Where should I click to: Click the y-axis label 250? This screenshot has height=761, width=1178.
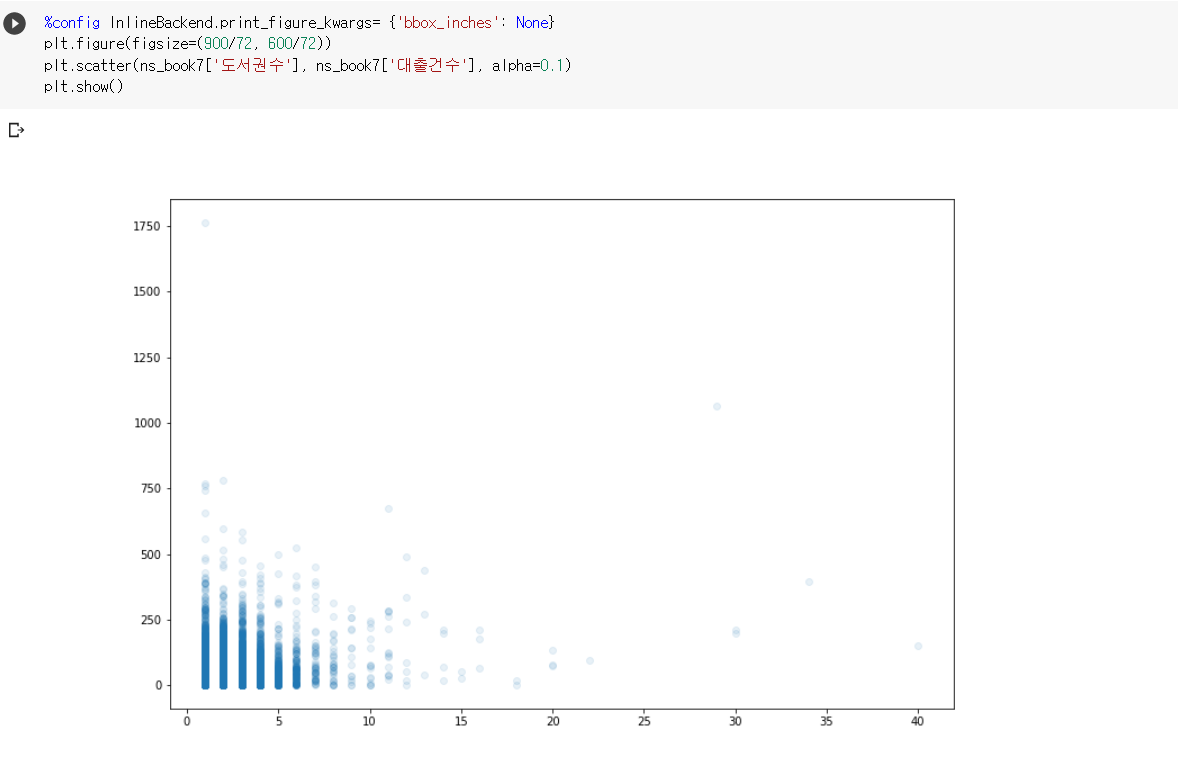150,620
